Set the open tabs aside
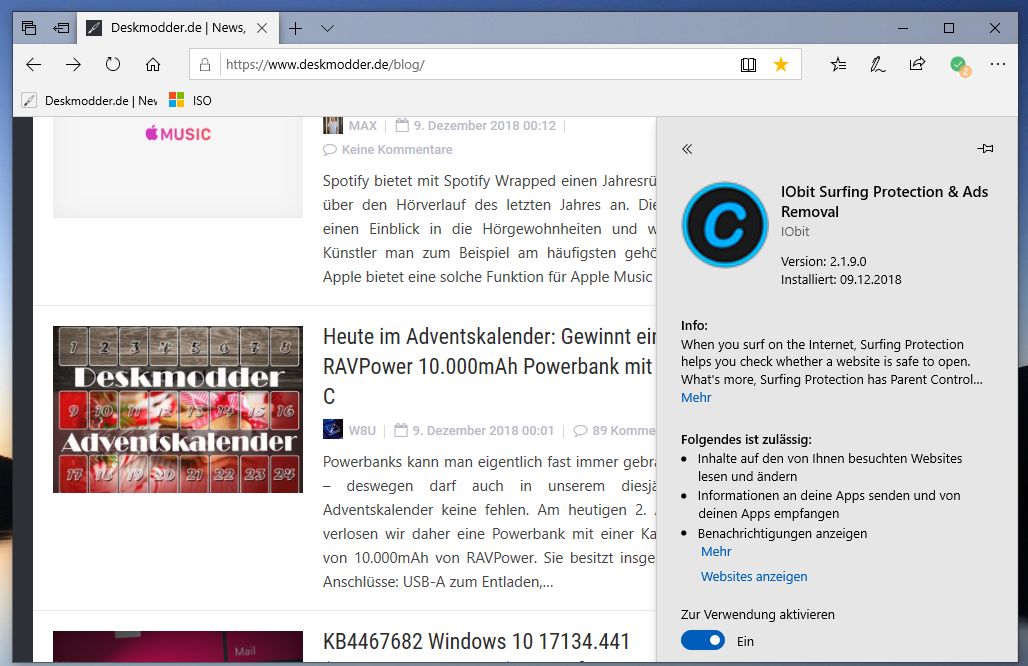This screenshot has width=1028, height=666. pos(61,28)
